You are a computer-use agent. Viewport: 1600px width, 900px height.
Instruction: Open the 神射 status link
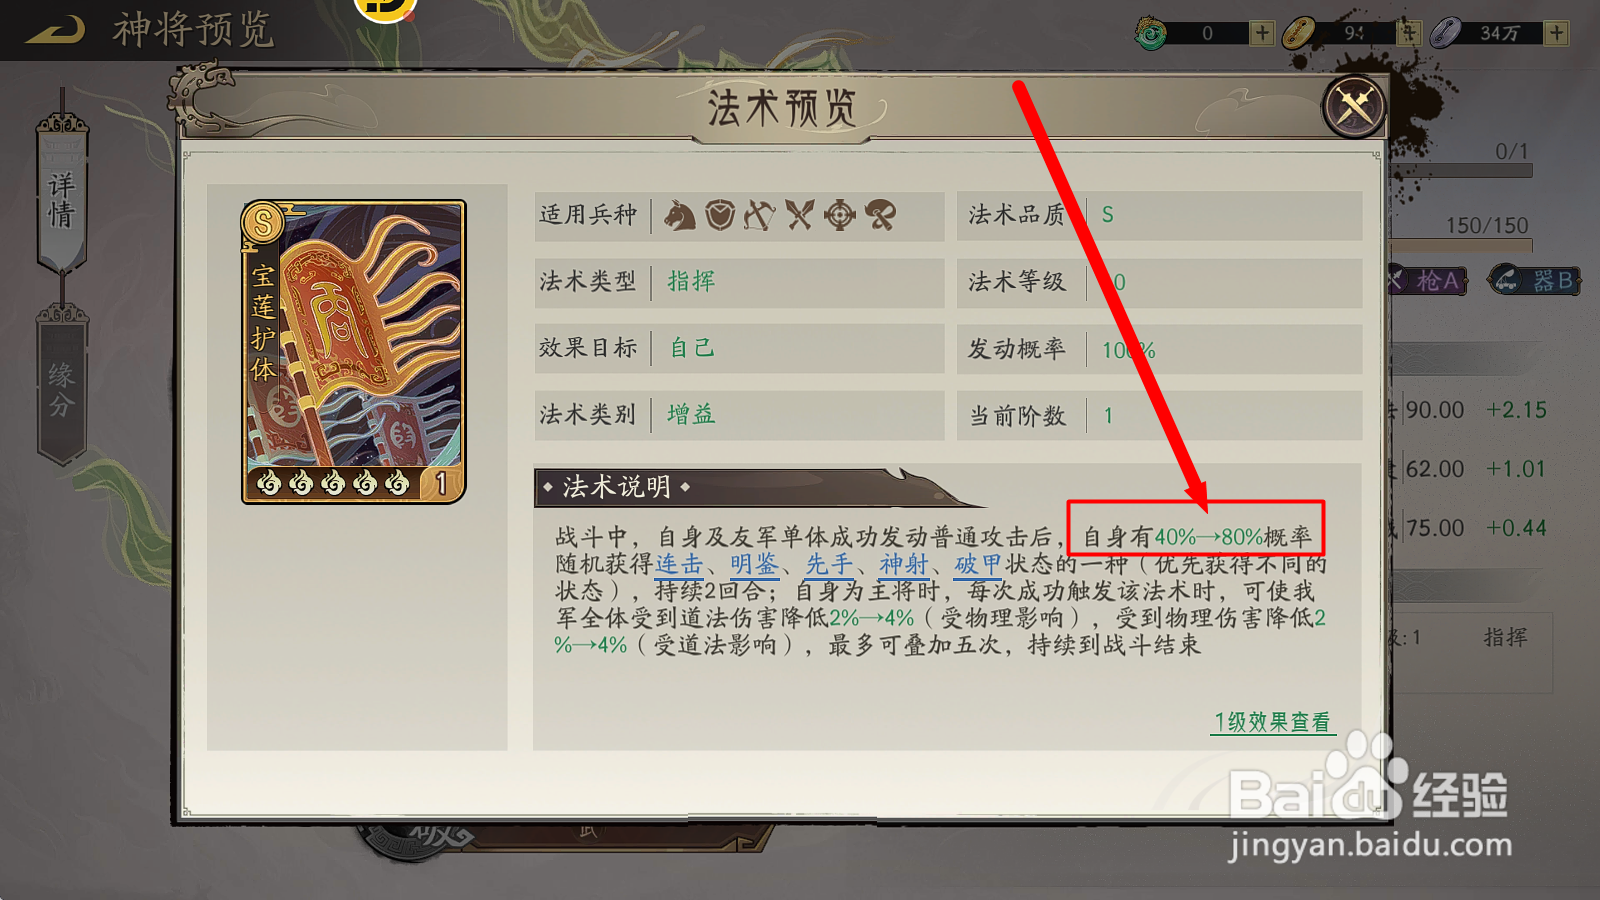(x=904, y=565)
